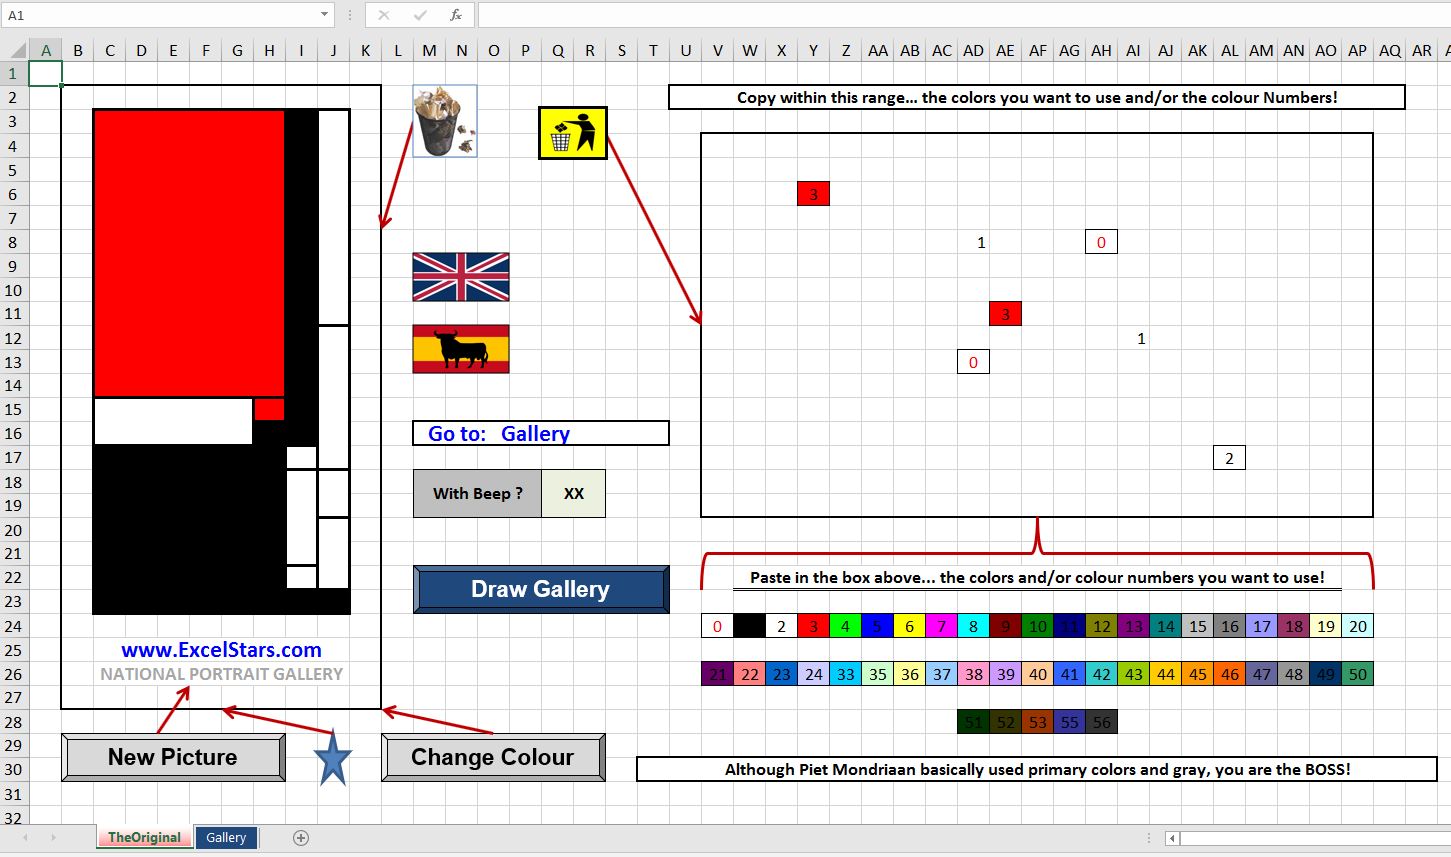Open the Name Box dropdown arrow

click(324, 15)
